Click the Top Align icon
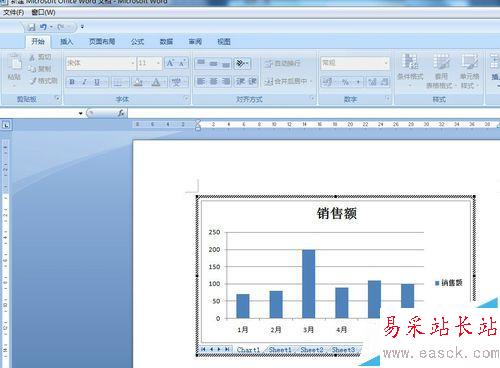The height and width of the screenshot is (368, 500). click(201, 63)
